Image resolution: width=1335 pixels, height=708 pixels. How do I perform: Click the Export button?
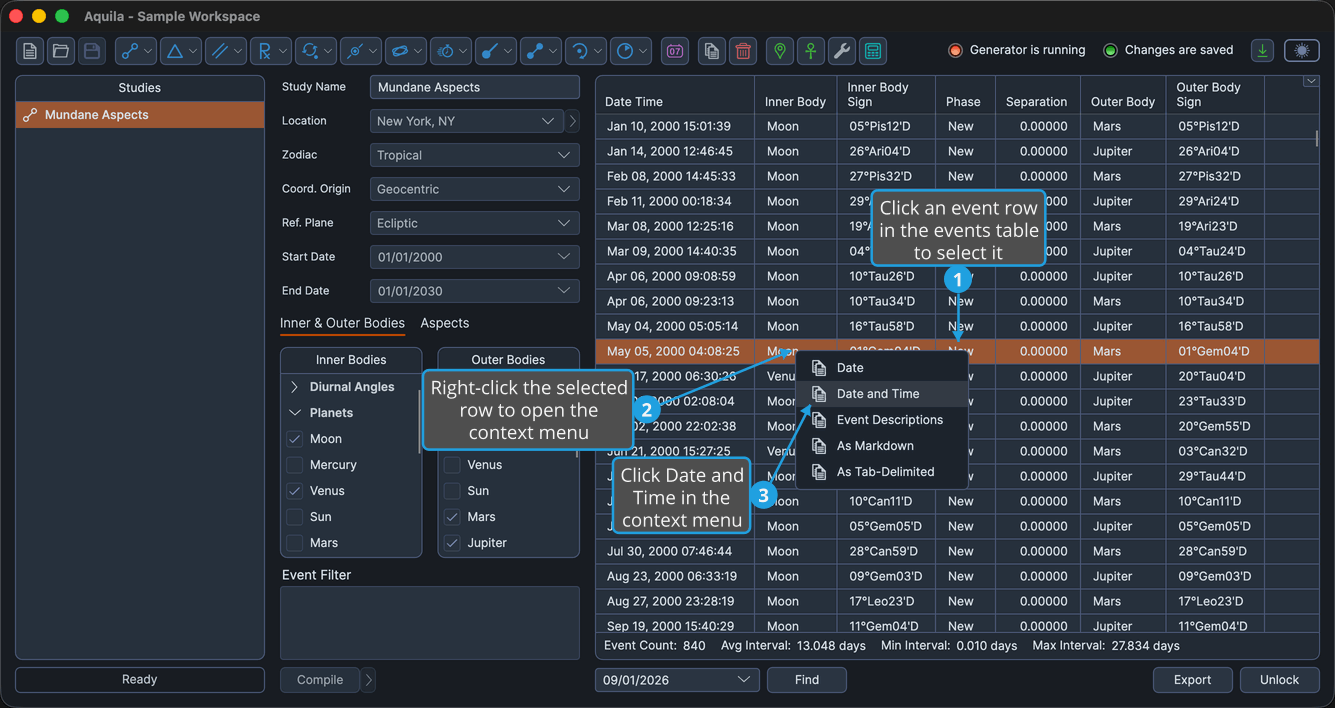tap(1192, 680)
